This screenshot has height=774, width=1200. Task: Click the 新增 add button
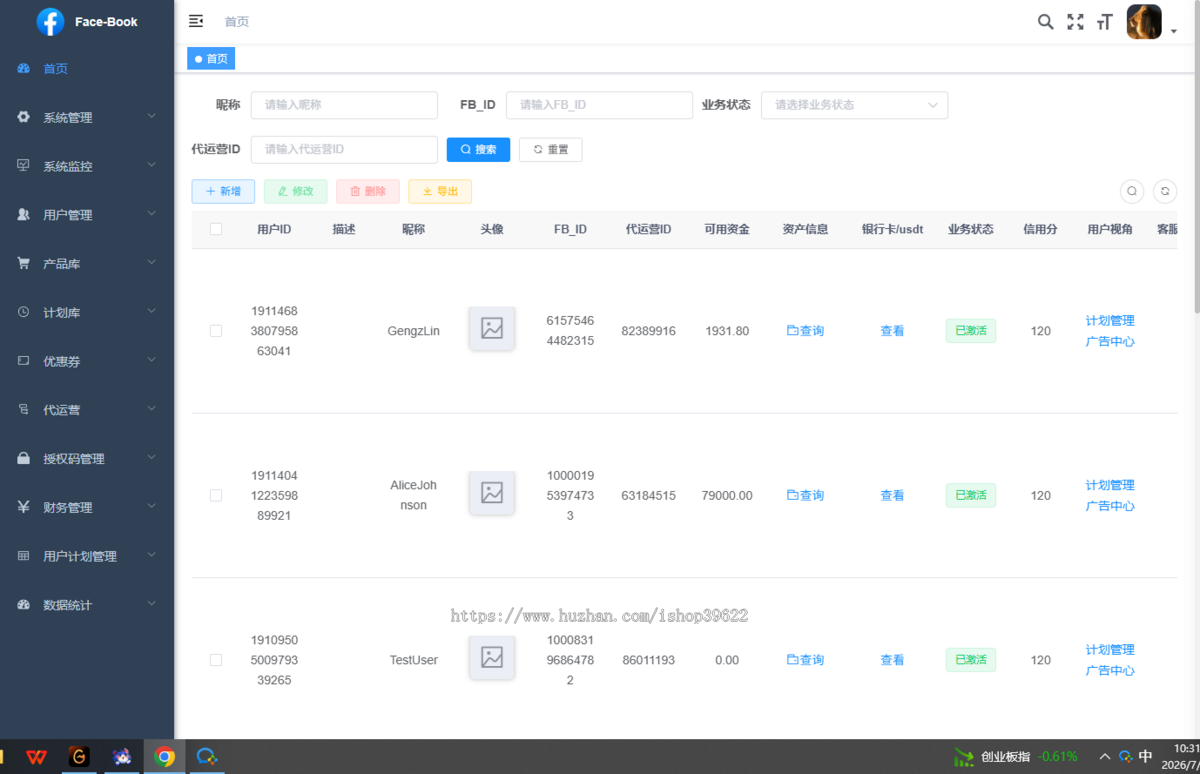223,191
